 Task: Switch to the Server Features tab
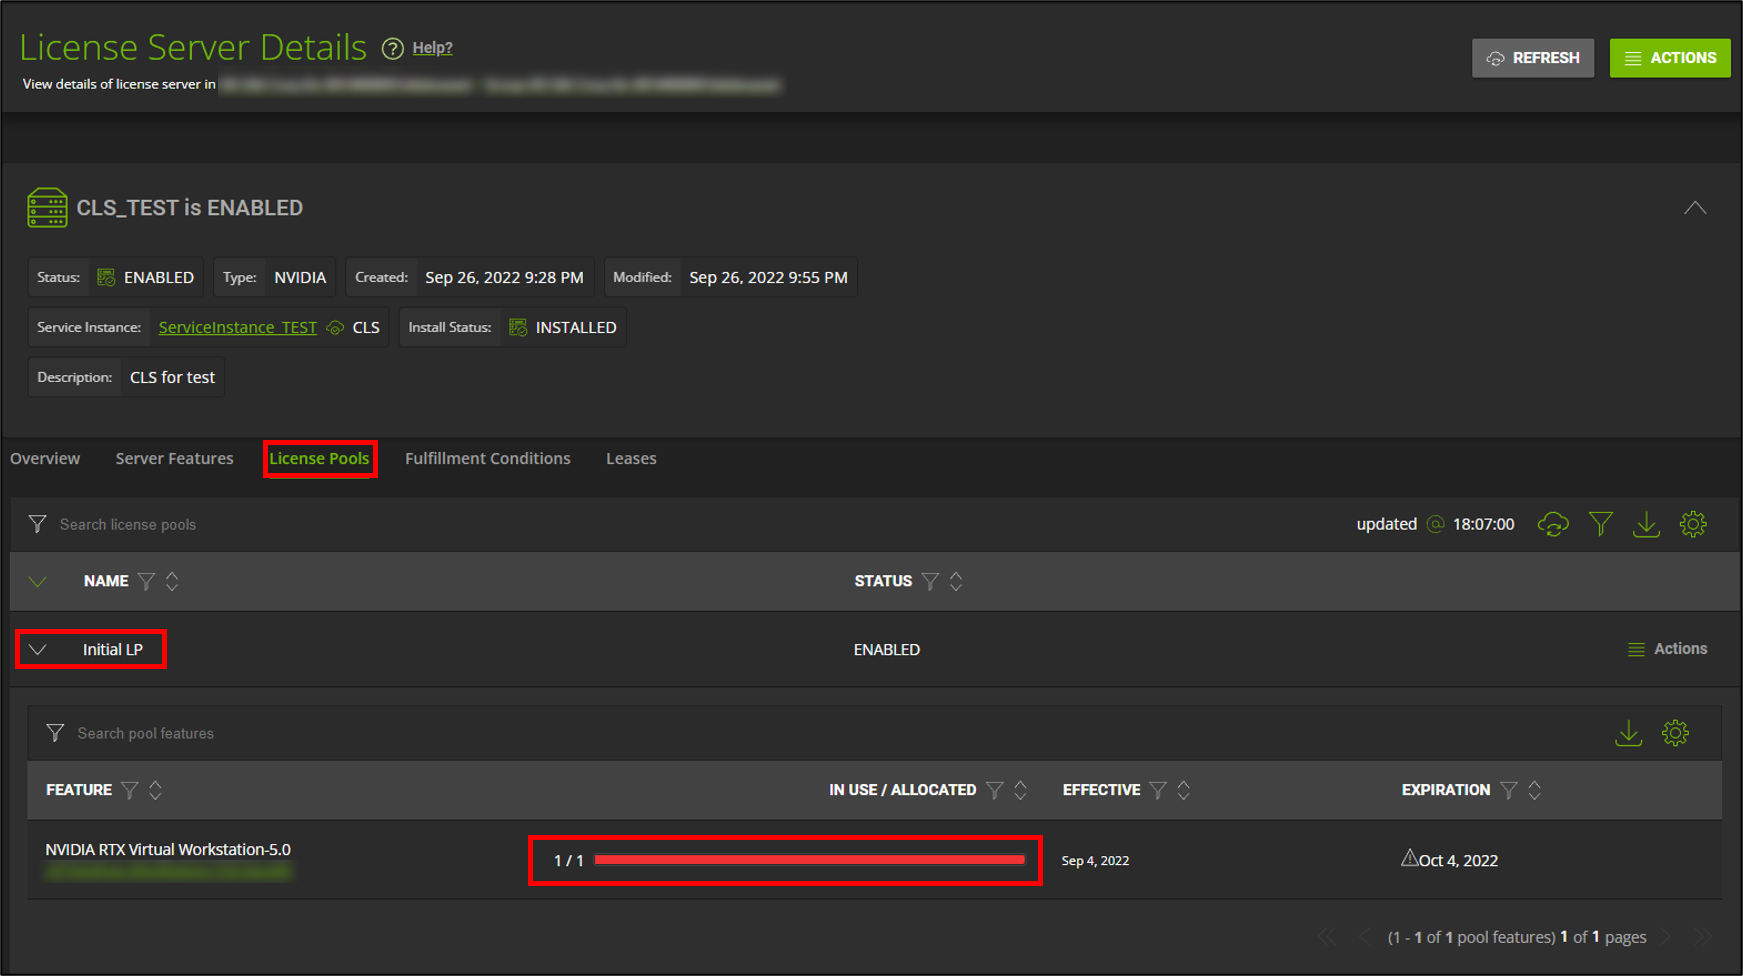[174, 458]
